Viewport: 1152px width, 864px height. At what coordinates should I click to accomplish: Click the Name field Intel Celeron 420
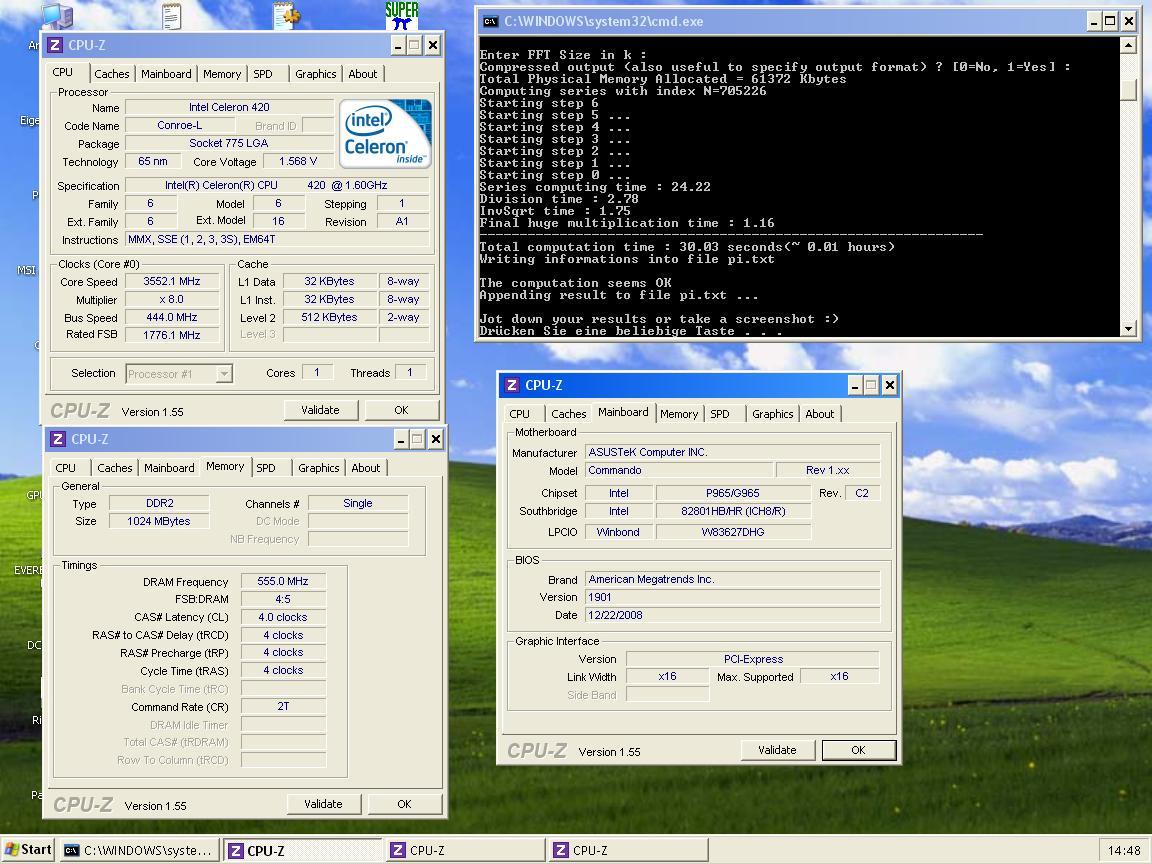[x=229, y=107]
